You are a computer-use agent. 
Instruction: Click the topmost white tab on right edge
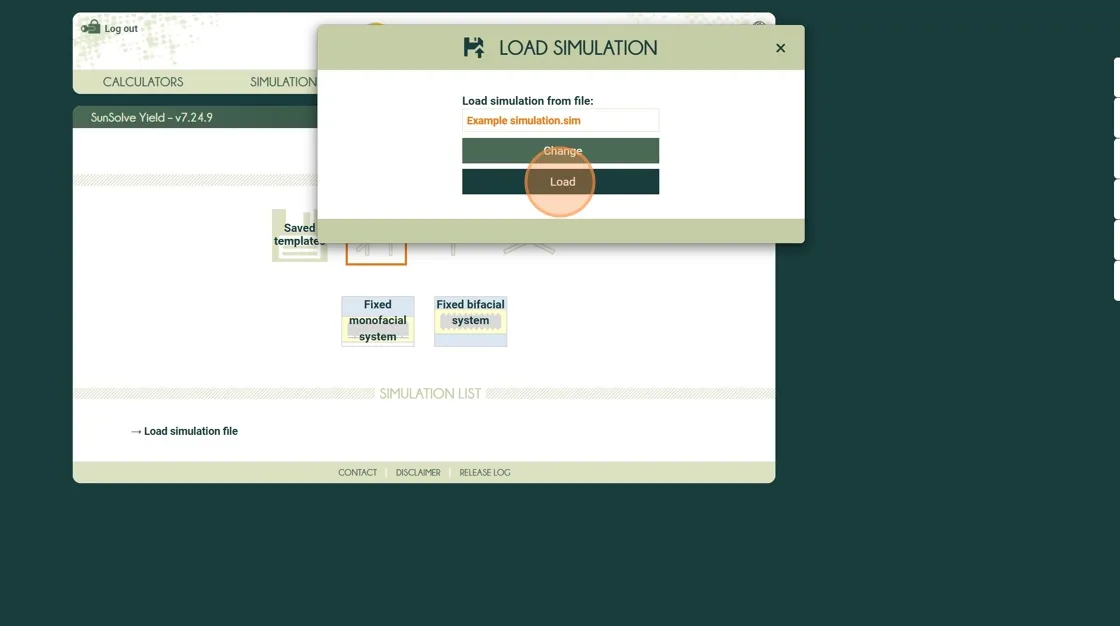click(1116, 77)
